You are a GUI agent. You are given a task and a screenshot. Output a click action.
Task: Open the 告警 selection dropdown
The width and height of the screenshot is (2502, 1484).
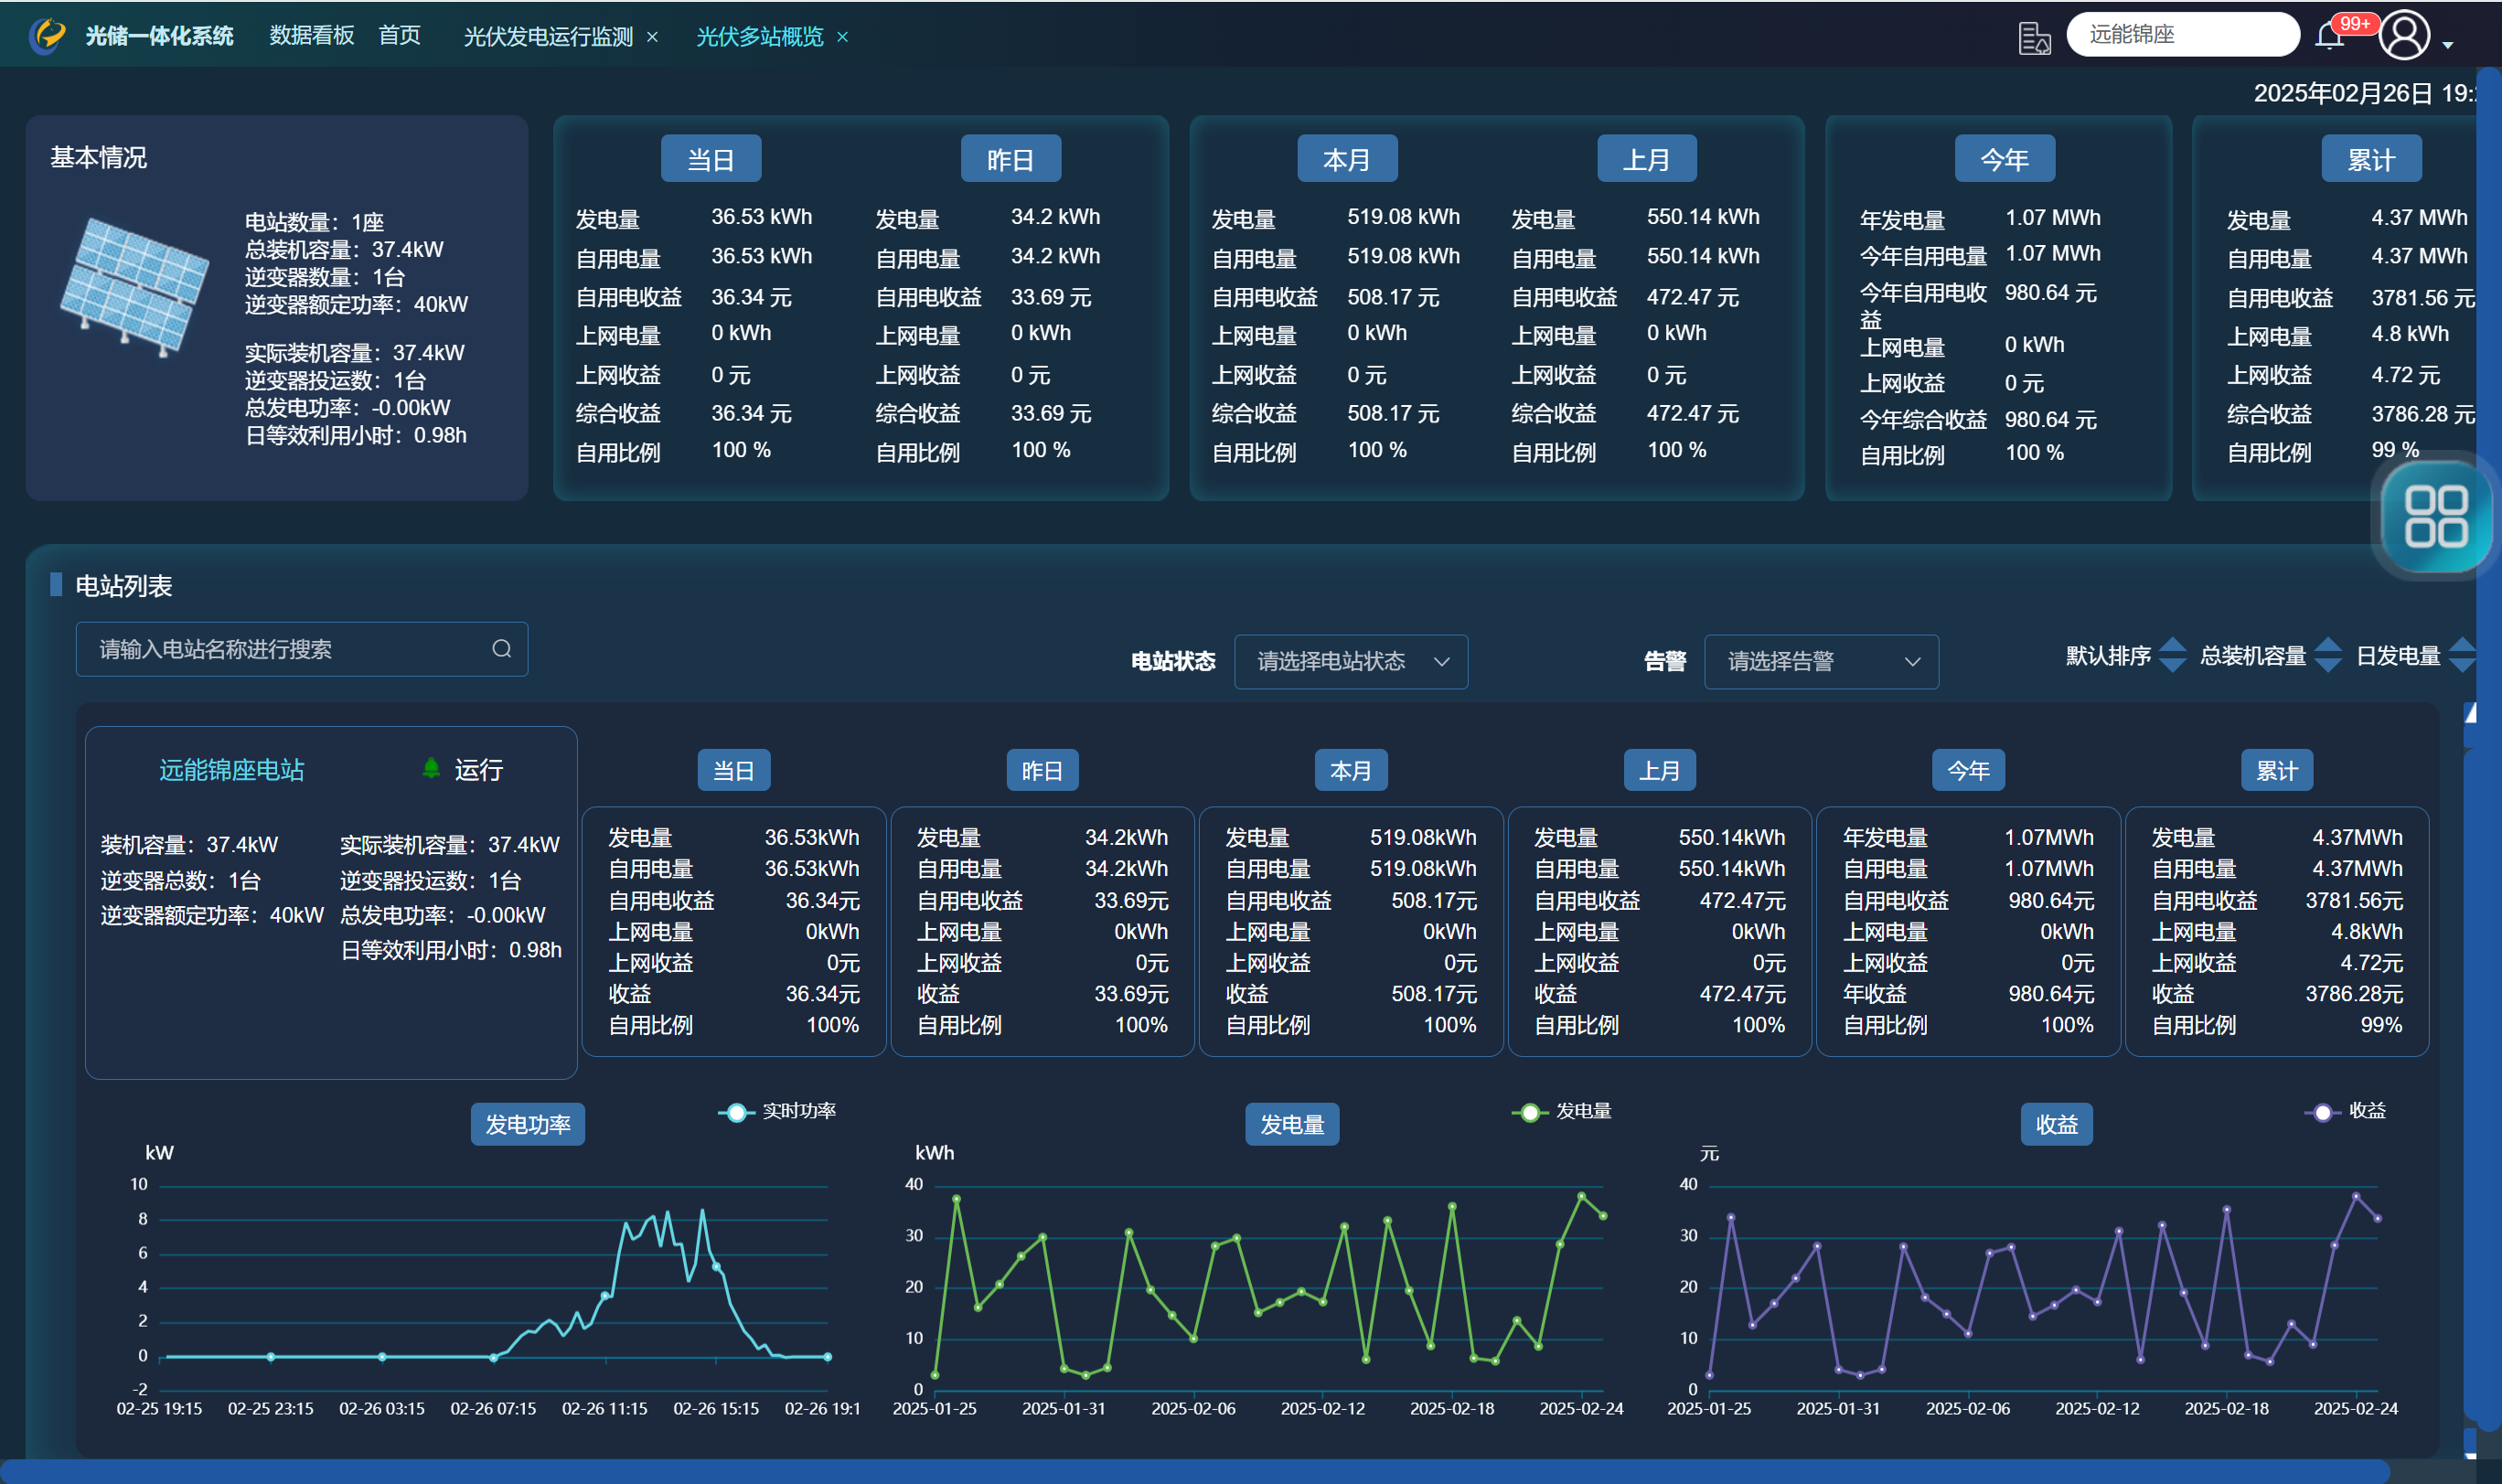point(1820,661)
